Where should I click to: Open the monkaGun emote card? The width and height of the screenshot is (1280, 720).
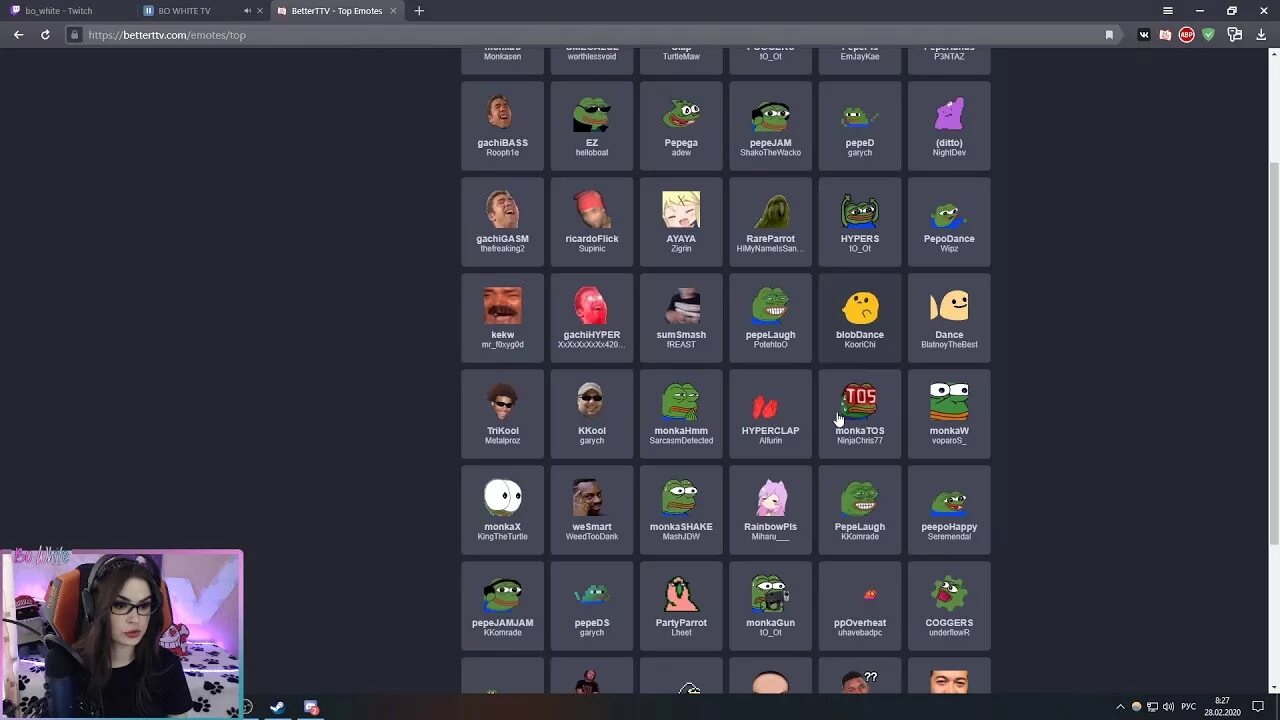(x=770, y=606)
